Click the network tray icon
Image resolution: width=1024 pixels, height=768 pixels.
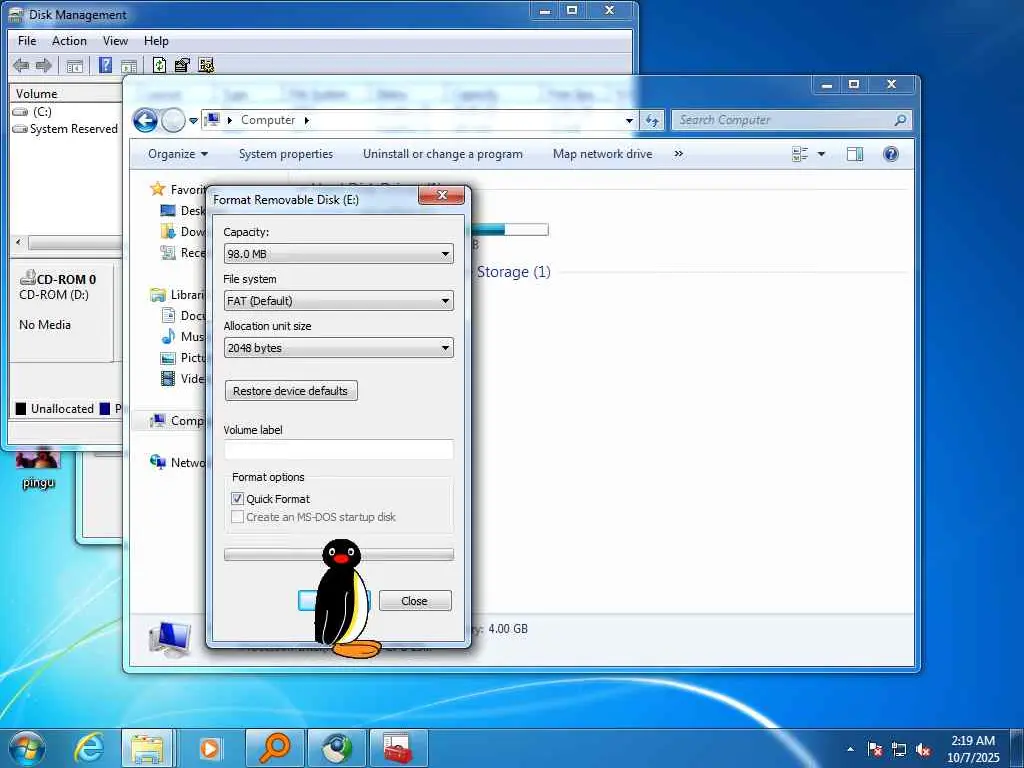pos(899,750)
